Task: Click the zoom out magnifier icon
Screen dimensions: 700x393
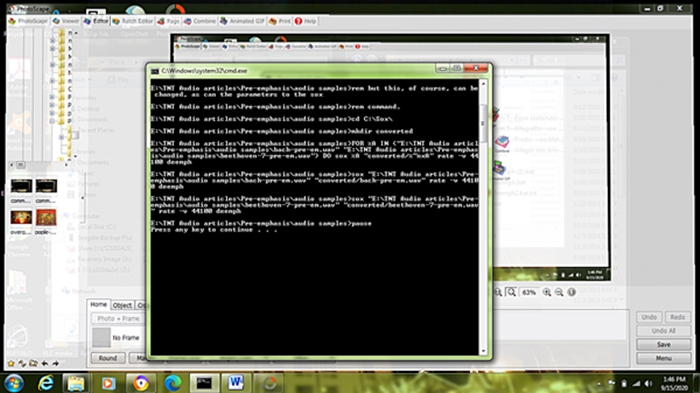Action: point(559,292)
